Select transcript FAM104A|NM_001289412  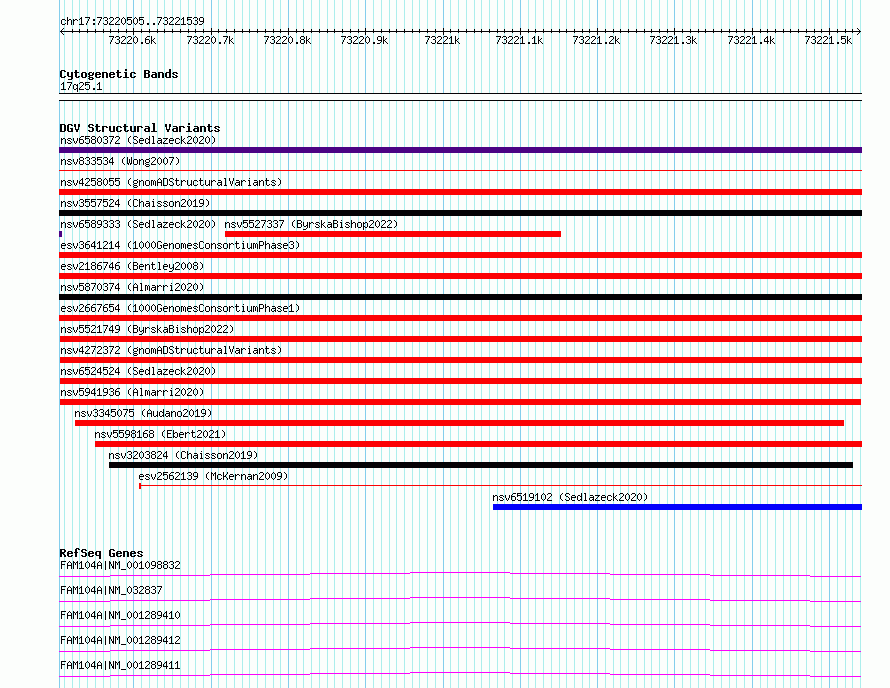click(120, 640)
